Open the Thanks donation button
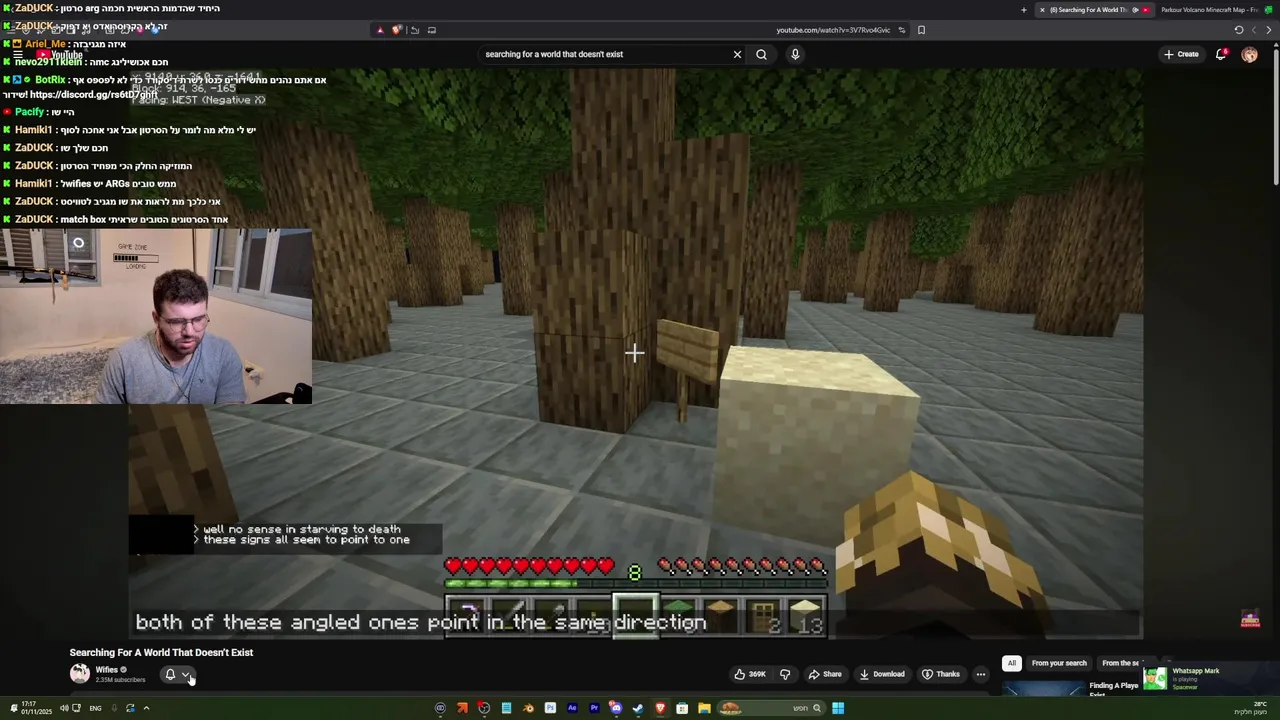The height and width of the screenshot is (720, 1280). (x=941, y=674)
